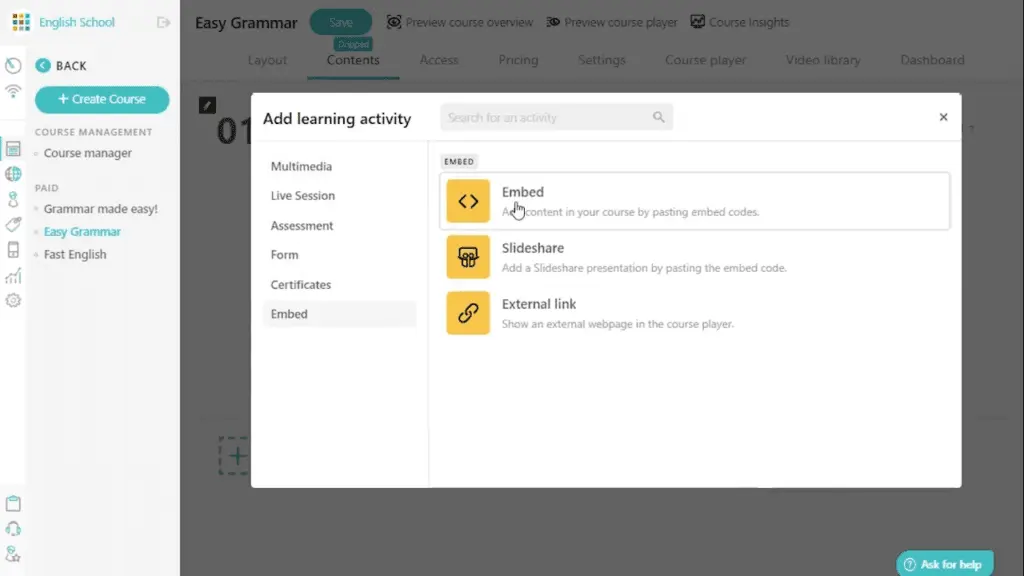
Task: Open the courses icon in left sidebar
Action: pyautogui.click(x=13, y=148)
